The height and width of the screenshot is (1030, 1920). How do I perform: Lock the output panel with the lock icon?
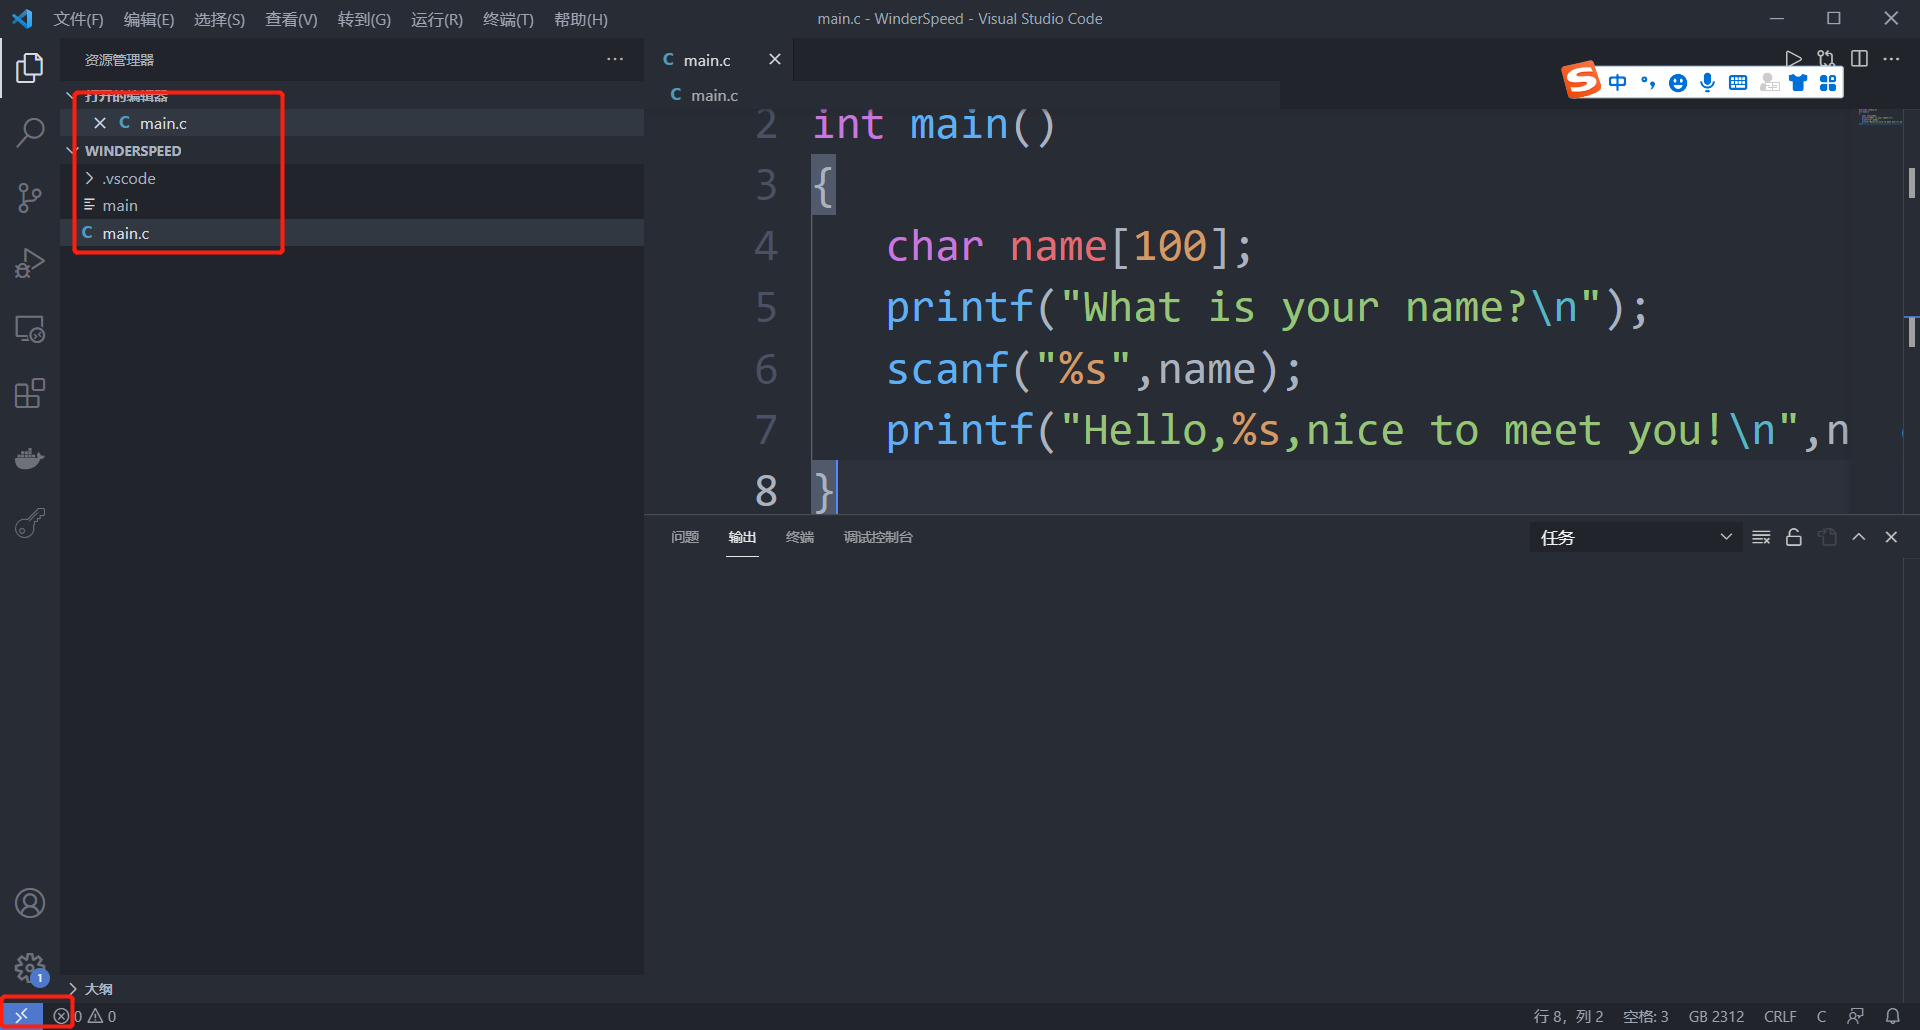click(x=1793, y=537)
